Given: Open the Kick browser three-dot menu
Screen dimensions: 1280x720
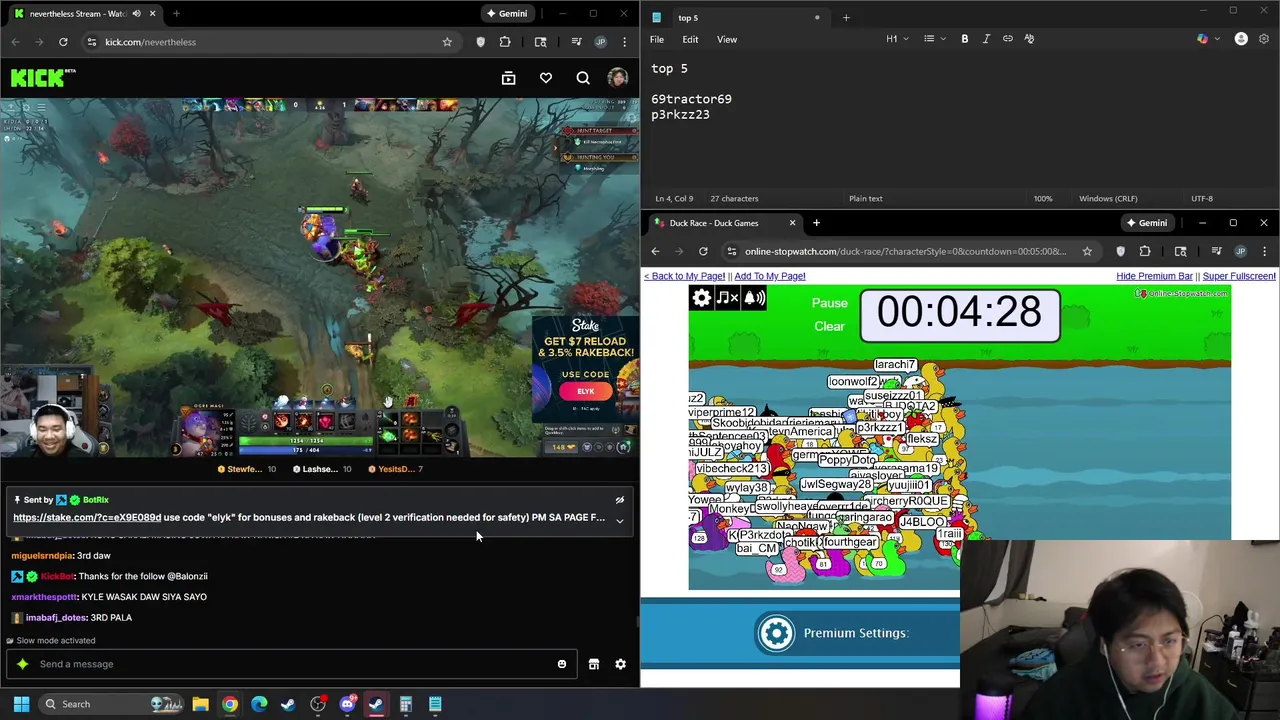Looking at the screenshot, I should (624, 42).
